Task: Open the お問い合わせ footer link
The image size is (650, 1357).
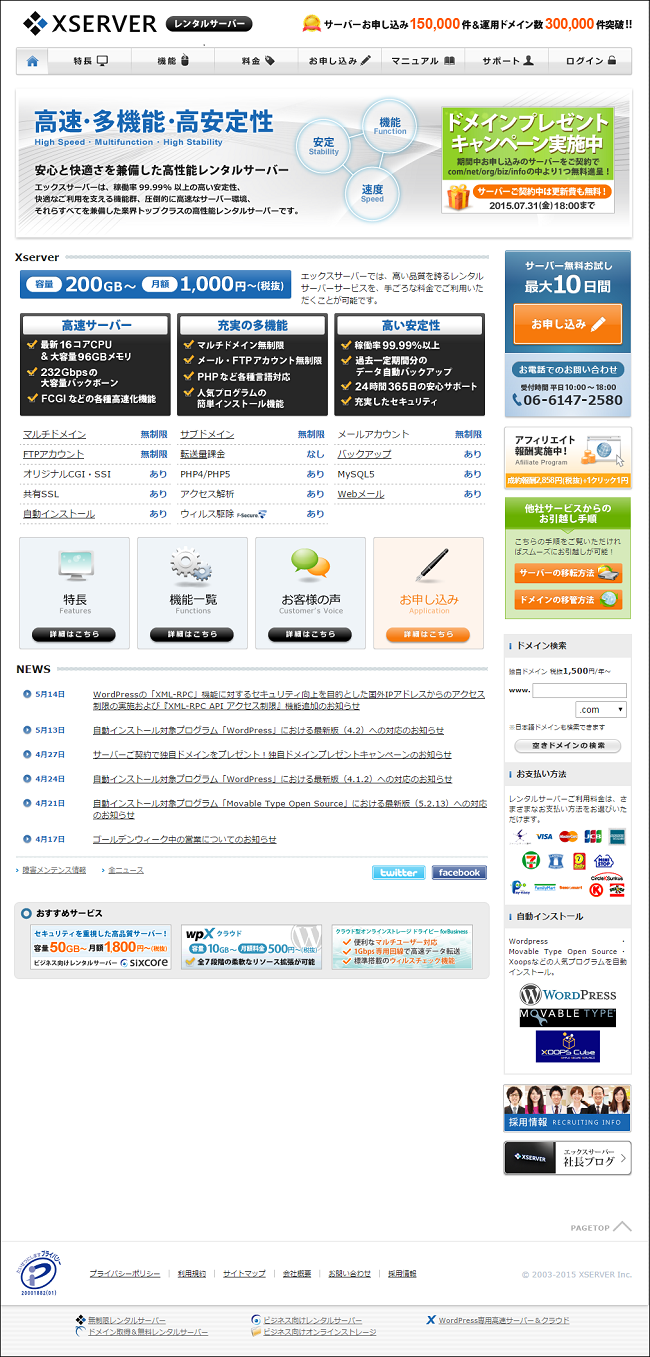Action: point(349,1274)
